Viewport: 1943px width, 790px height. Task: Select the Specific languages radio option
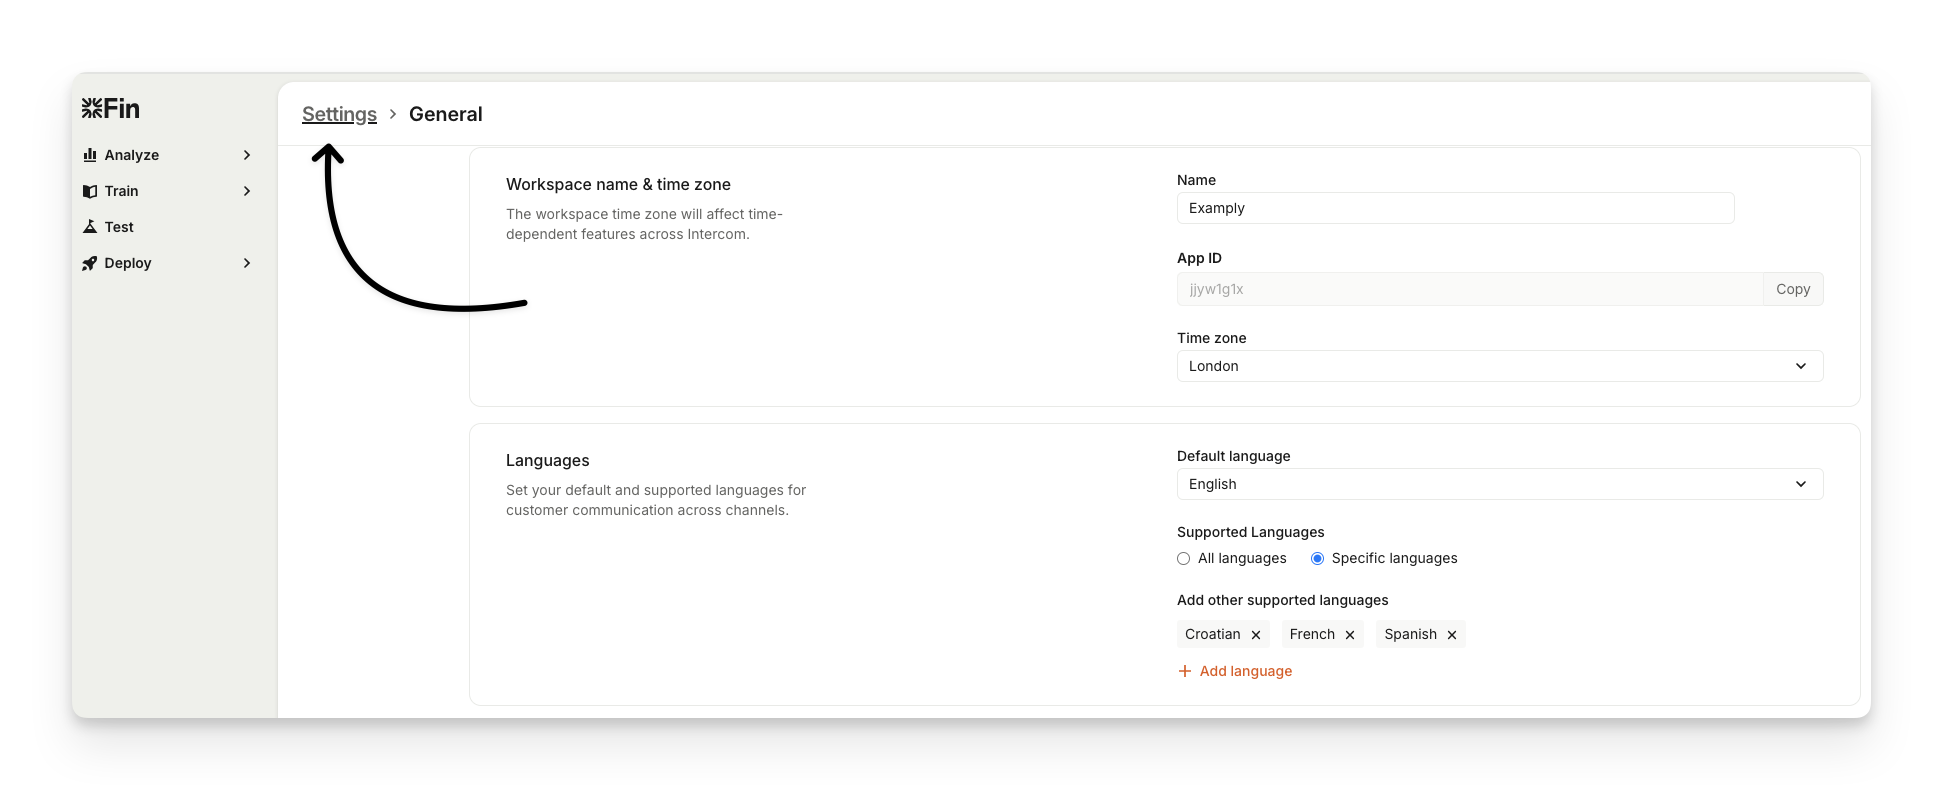(x=1317, y=559)
